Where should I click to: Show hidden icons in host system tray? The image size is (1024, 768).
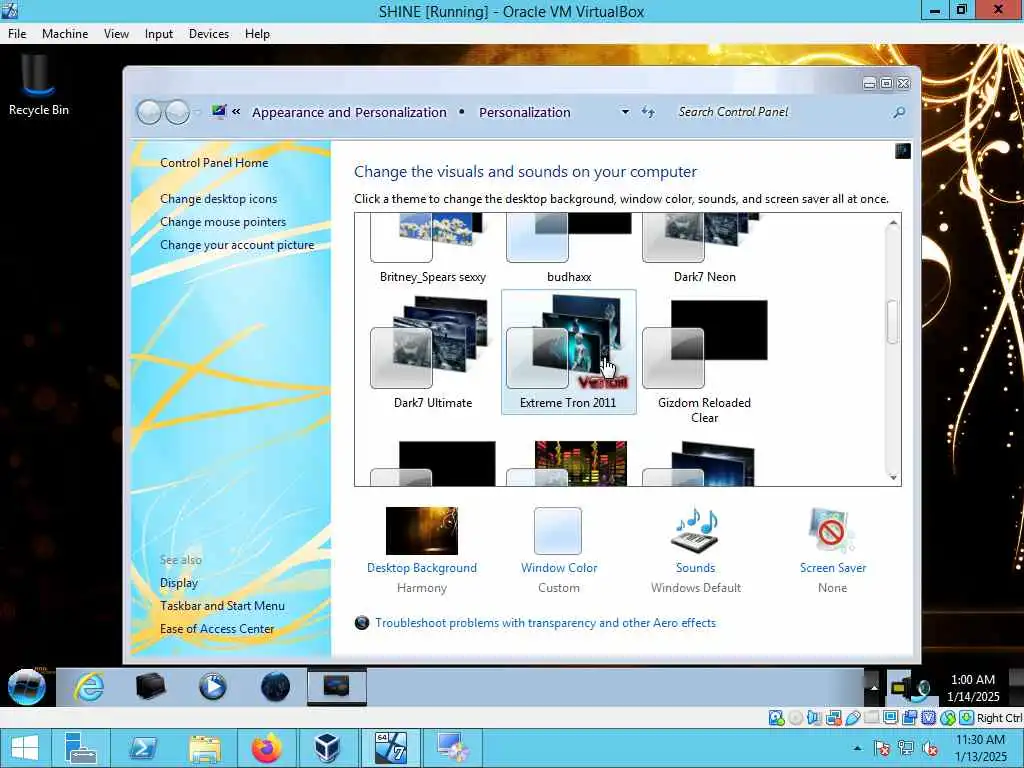point(857,748)
